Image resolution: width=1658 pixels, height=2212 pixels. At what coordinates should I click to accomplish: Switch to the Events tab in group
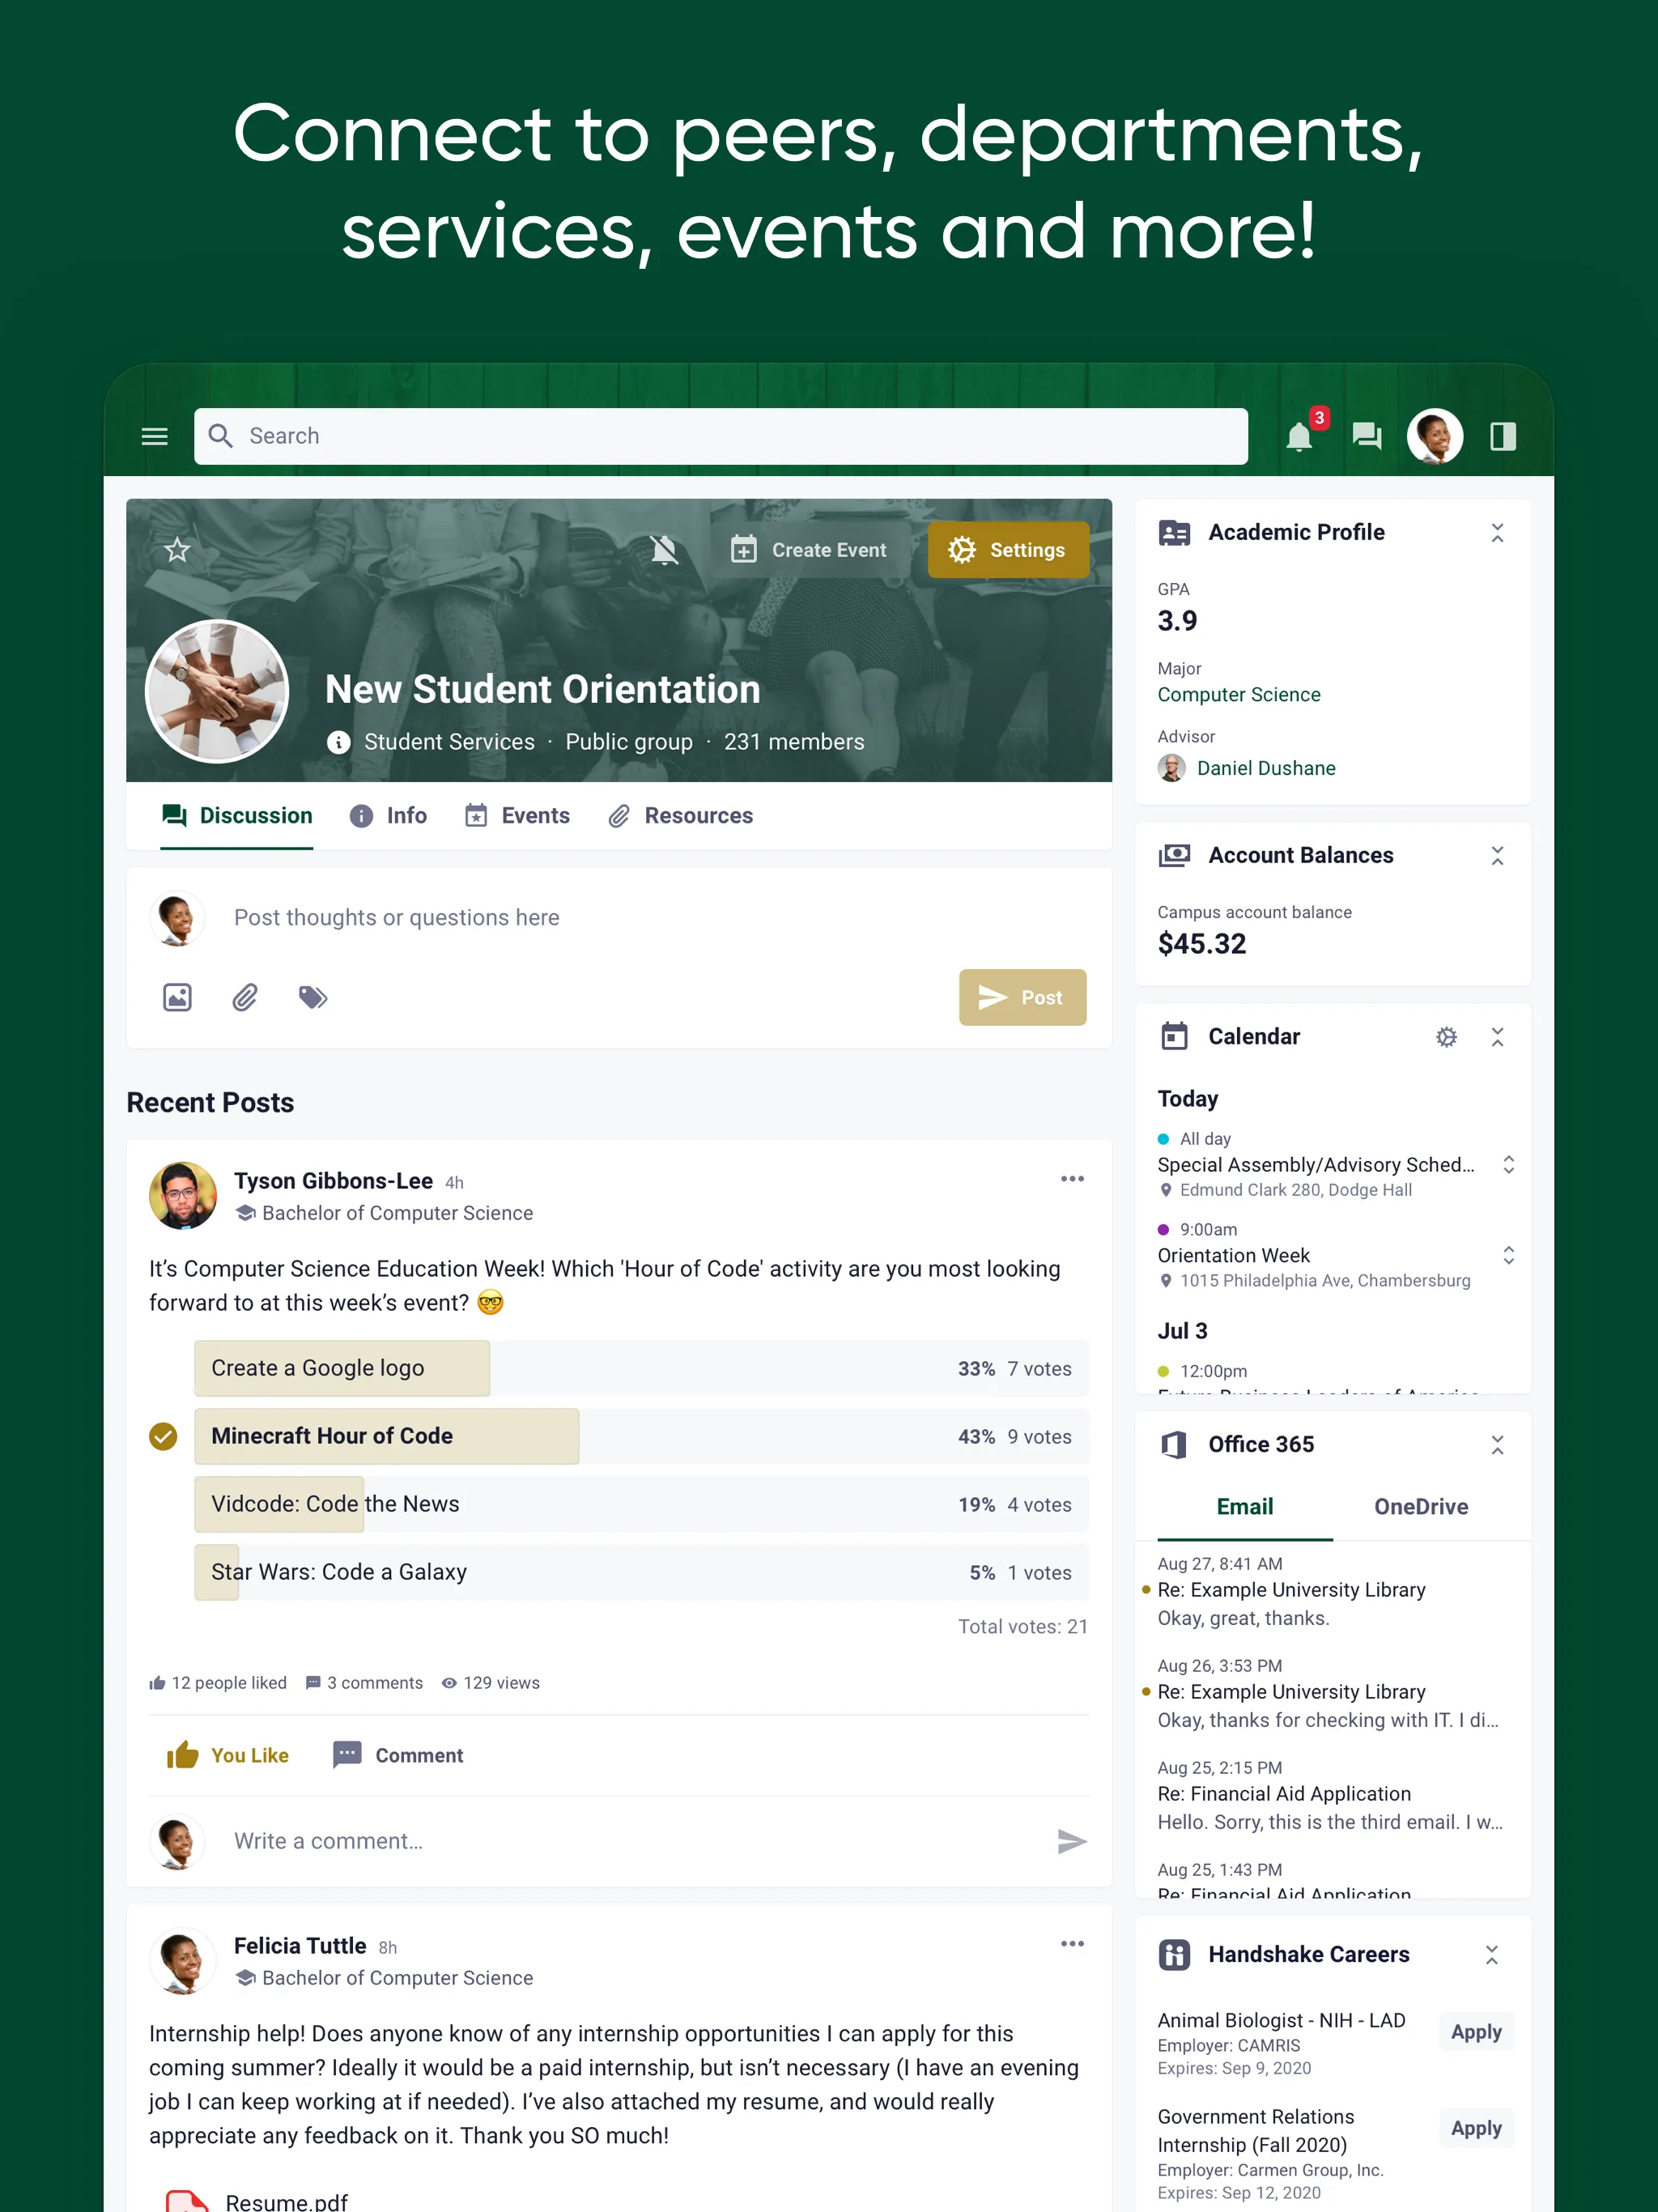click(533, 815)
